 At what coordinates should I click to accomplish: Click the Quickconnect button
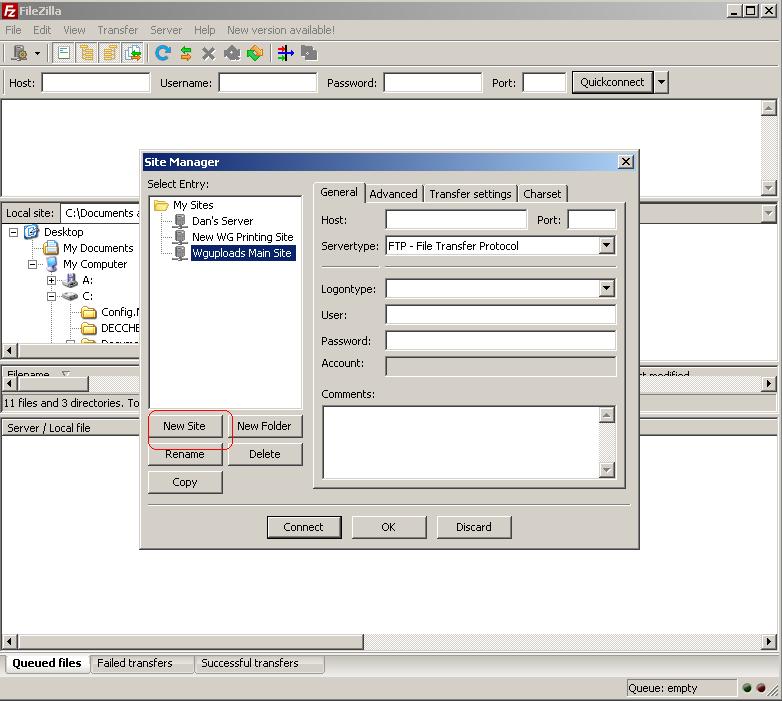[x=612, y=82]
